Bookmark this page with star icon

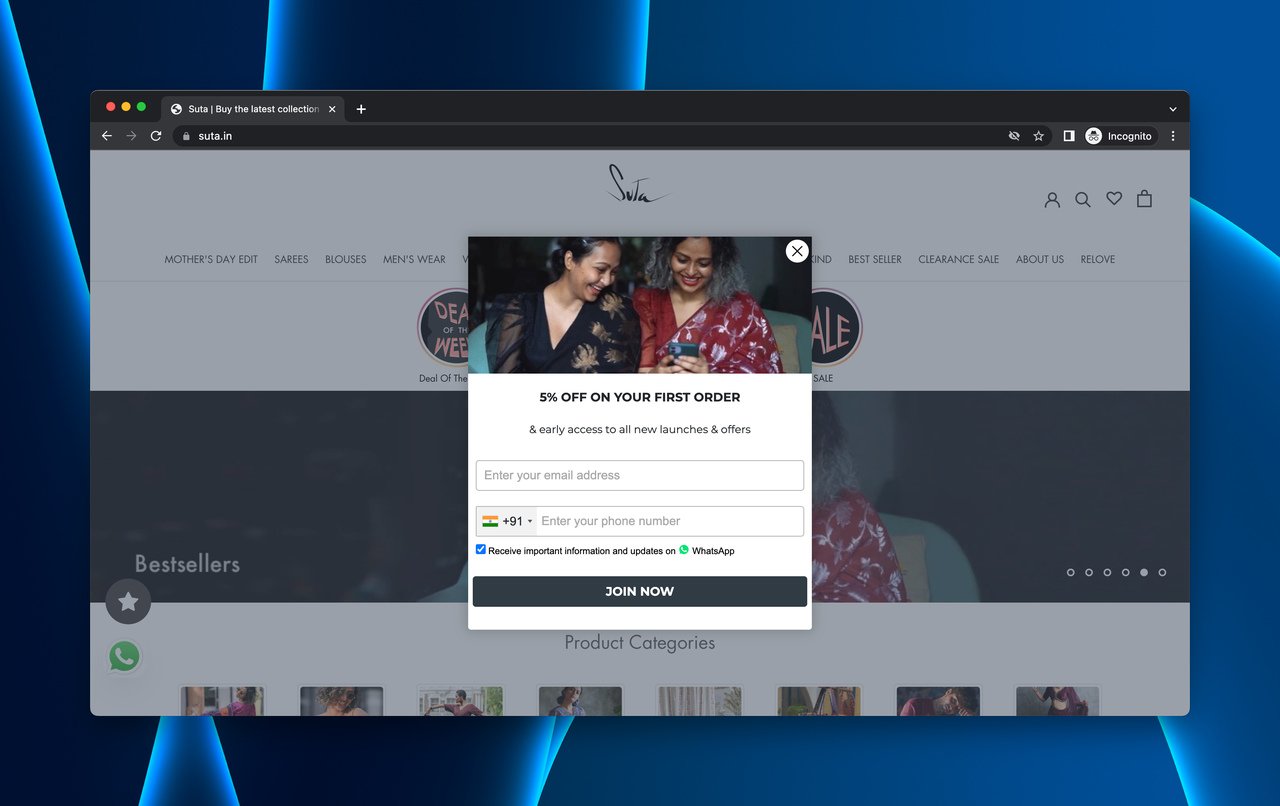(x=1039, y=136)
